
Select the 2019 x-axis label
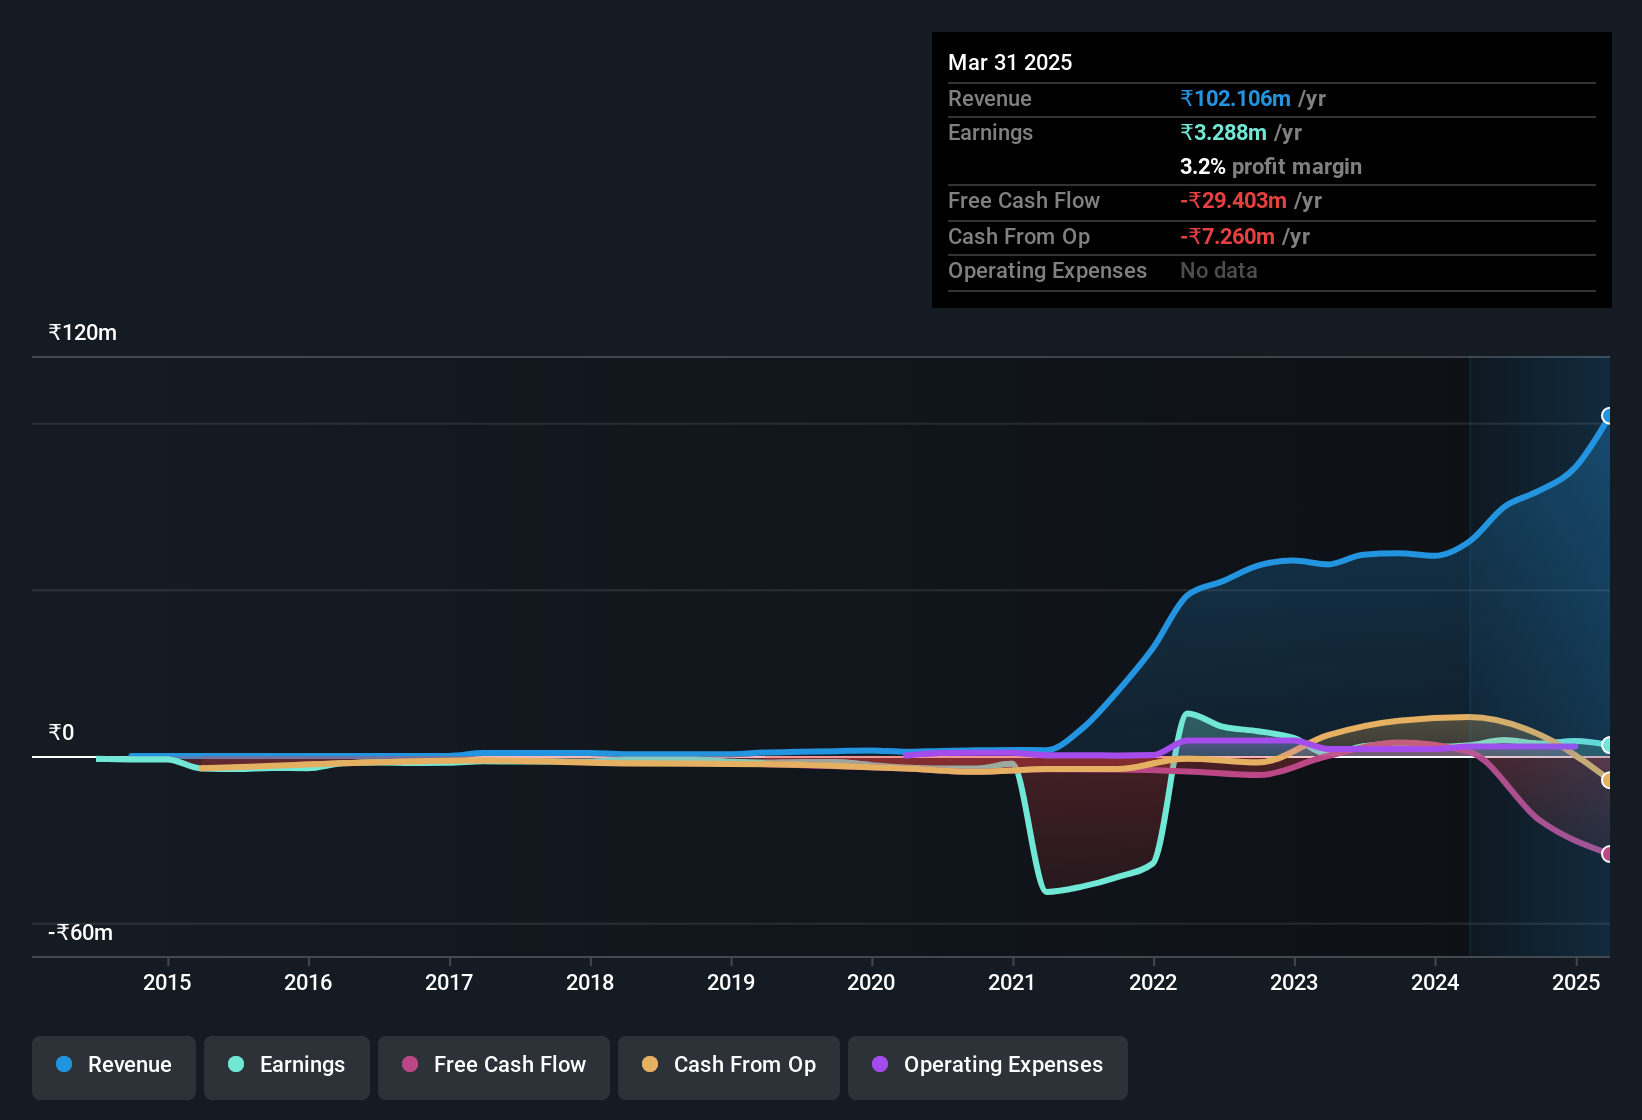(731, 982)
